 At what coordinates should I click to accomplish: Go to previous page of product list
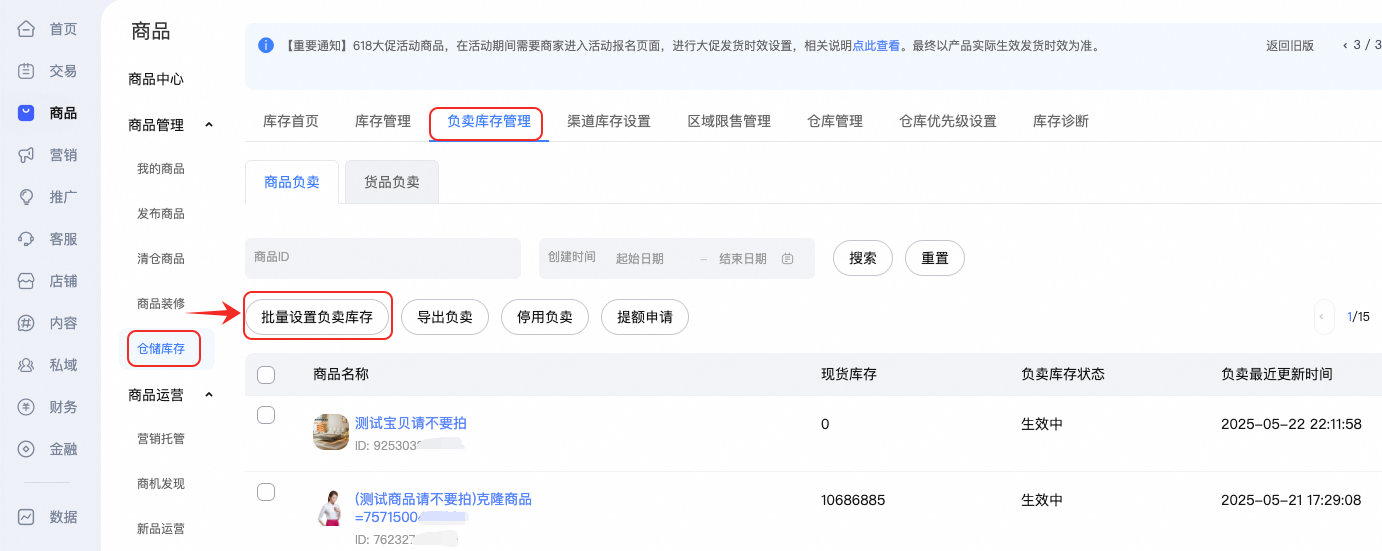pyautogui.click(x=1324, y=317)
